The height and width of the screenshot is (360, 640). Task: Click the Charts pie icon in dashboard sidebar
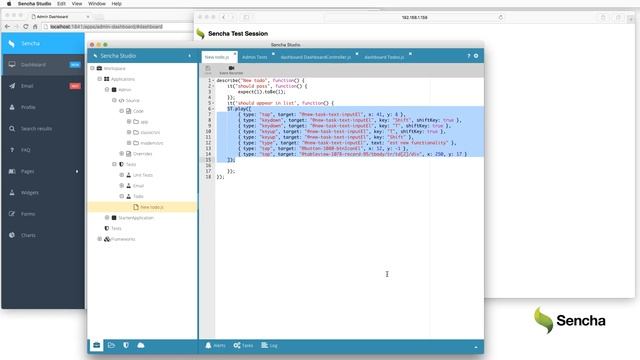[12, 235]
